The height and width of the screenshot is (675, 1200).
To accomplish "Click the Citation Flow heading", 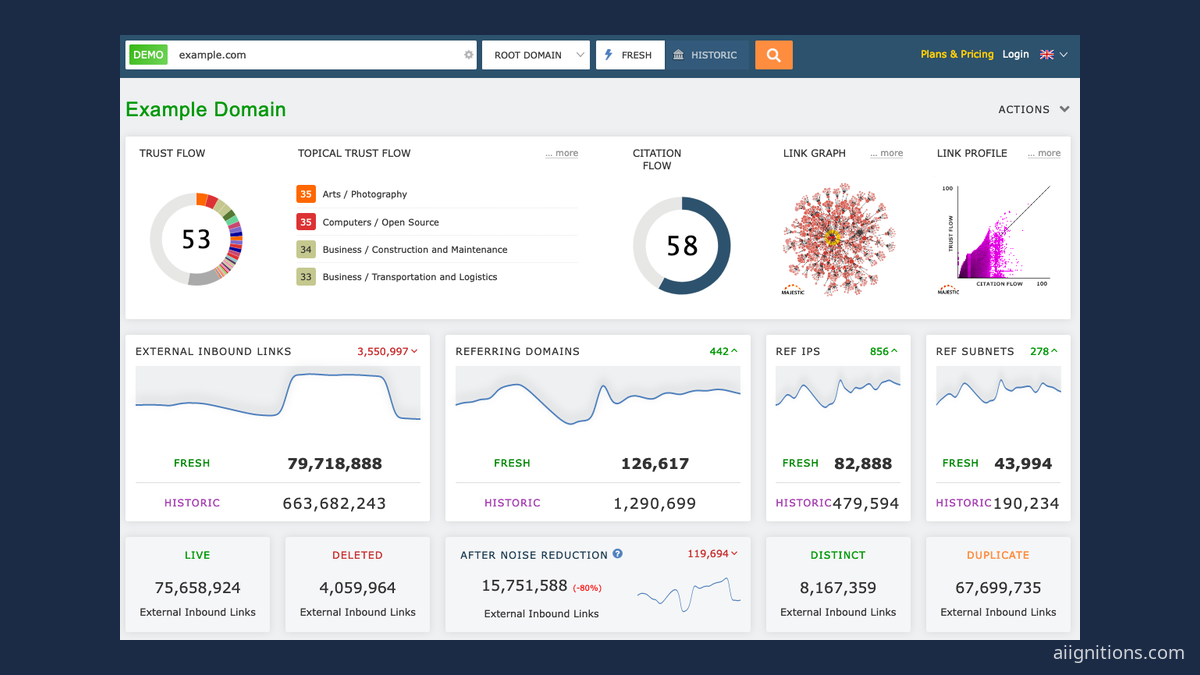I will click(657, 159).
